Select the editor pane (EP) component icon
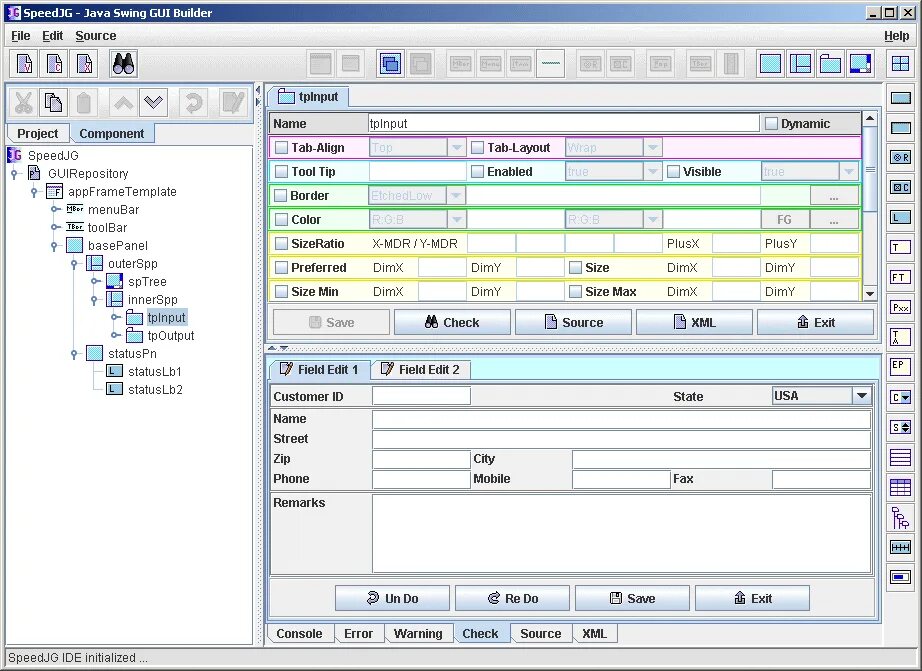Viewport: 922px width, 671px height. (900, 367)
